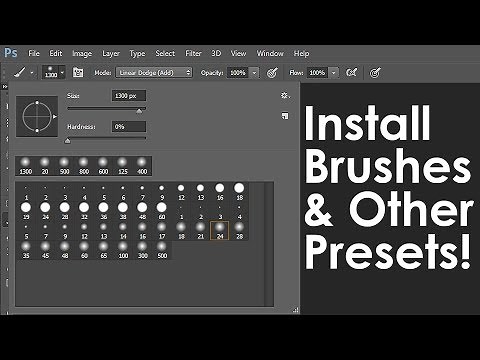
Task: Click the picker resize grip corner
Action: pyautogui.click(x=296, y=310)
